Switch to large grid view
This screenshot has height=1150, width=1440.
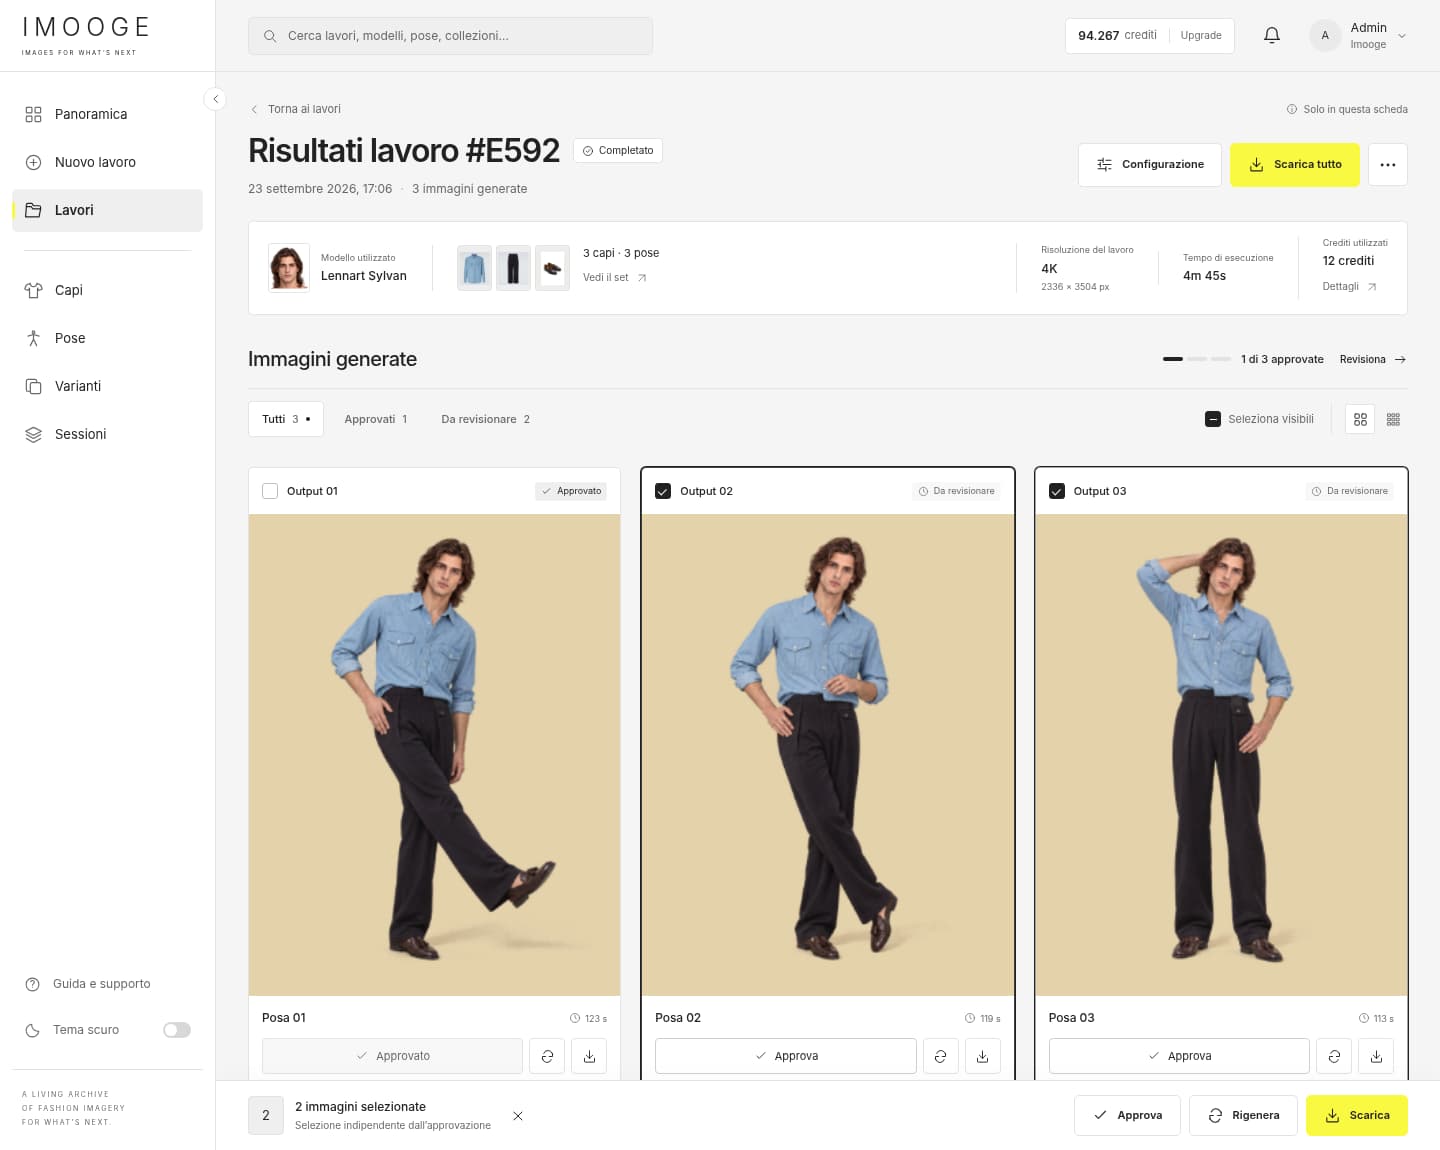(1360, 420)
